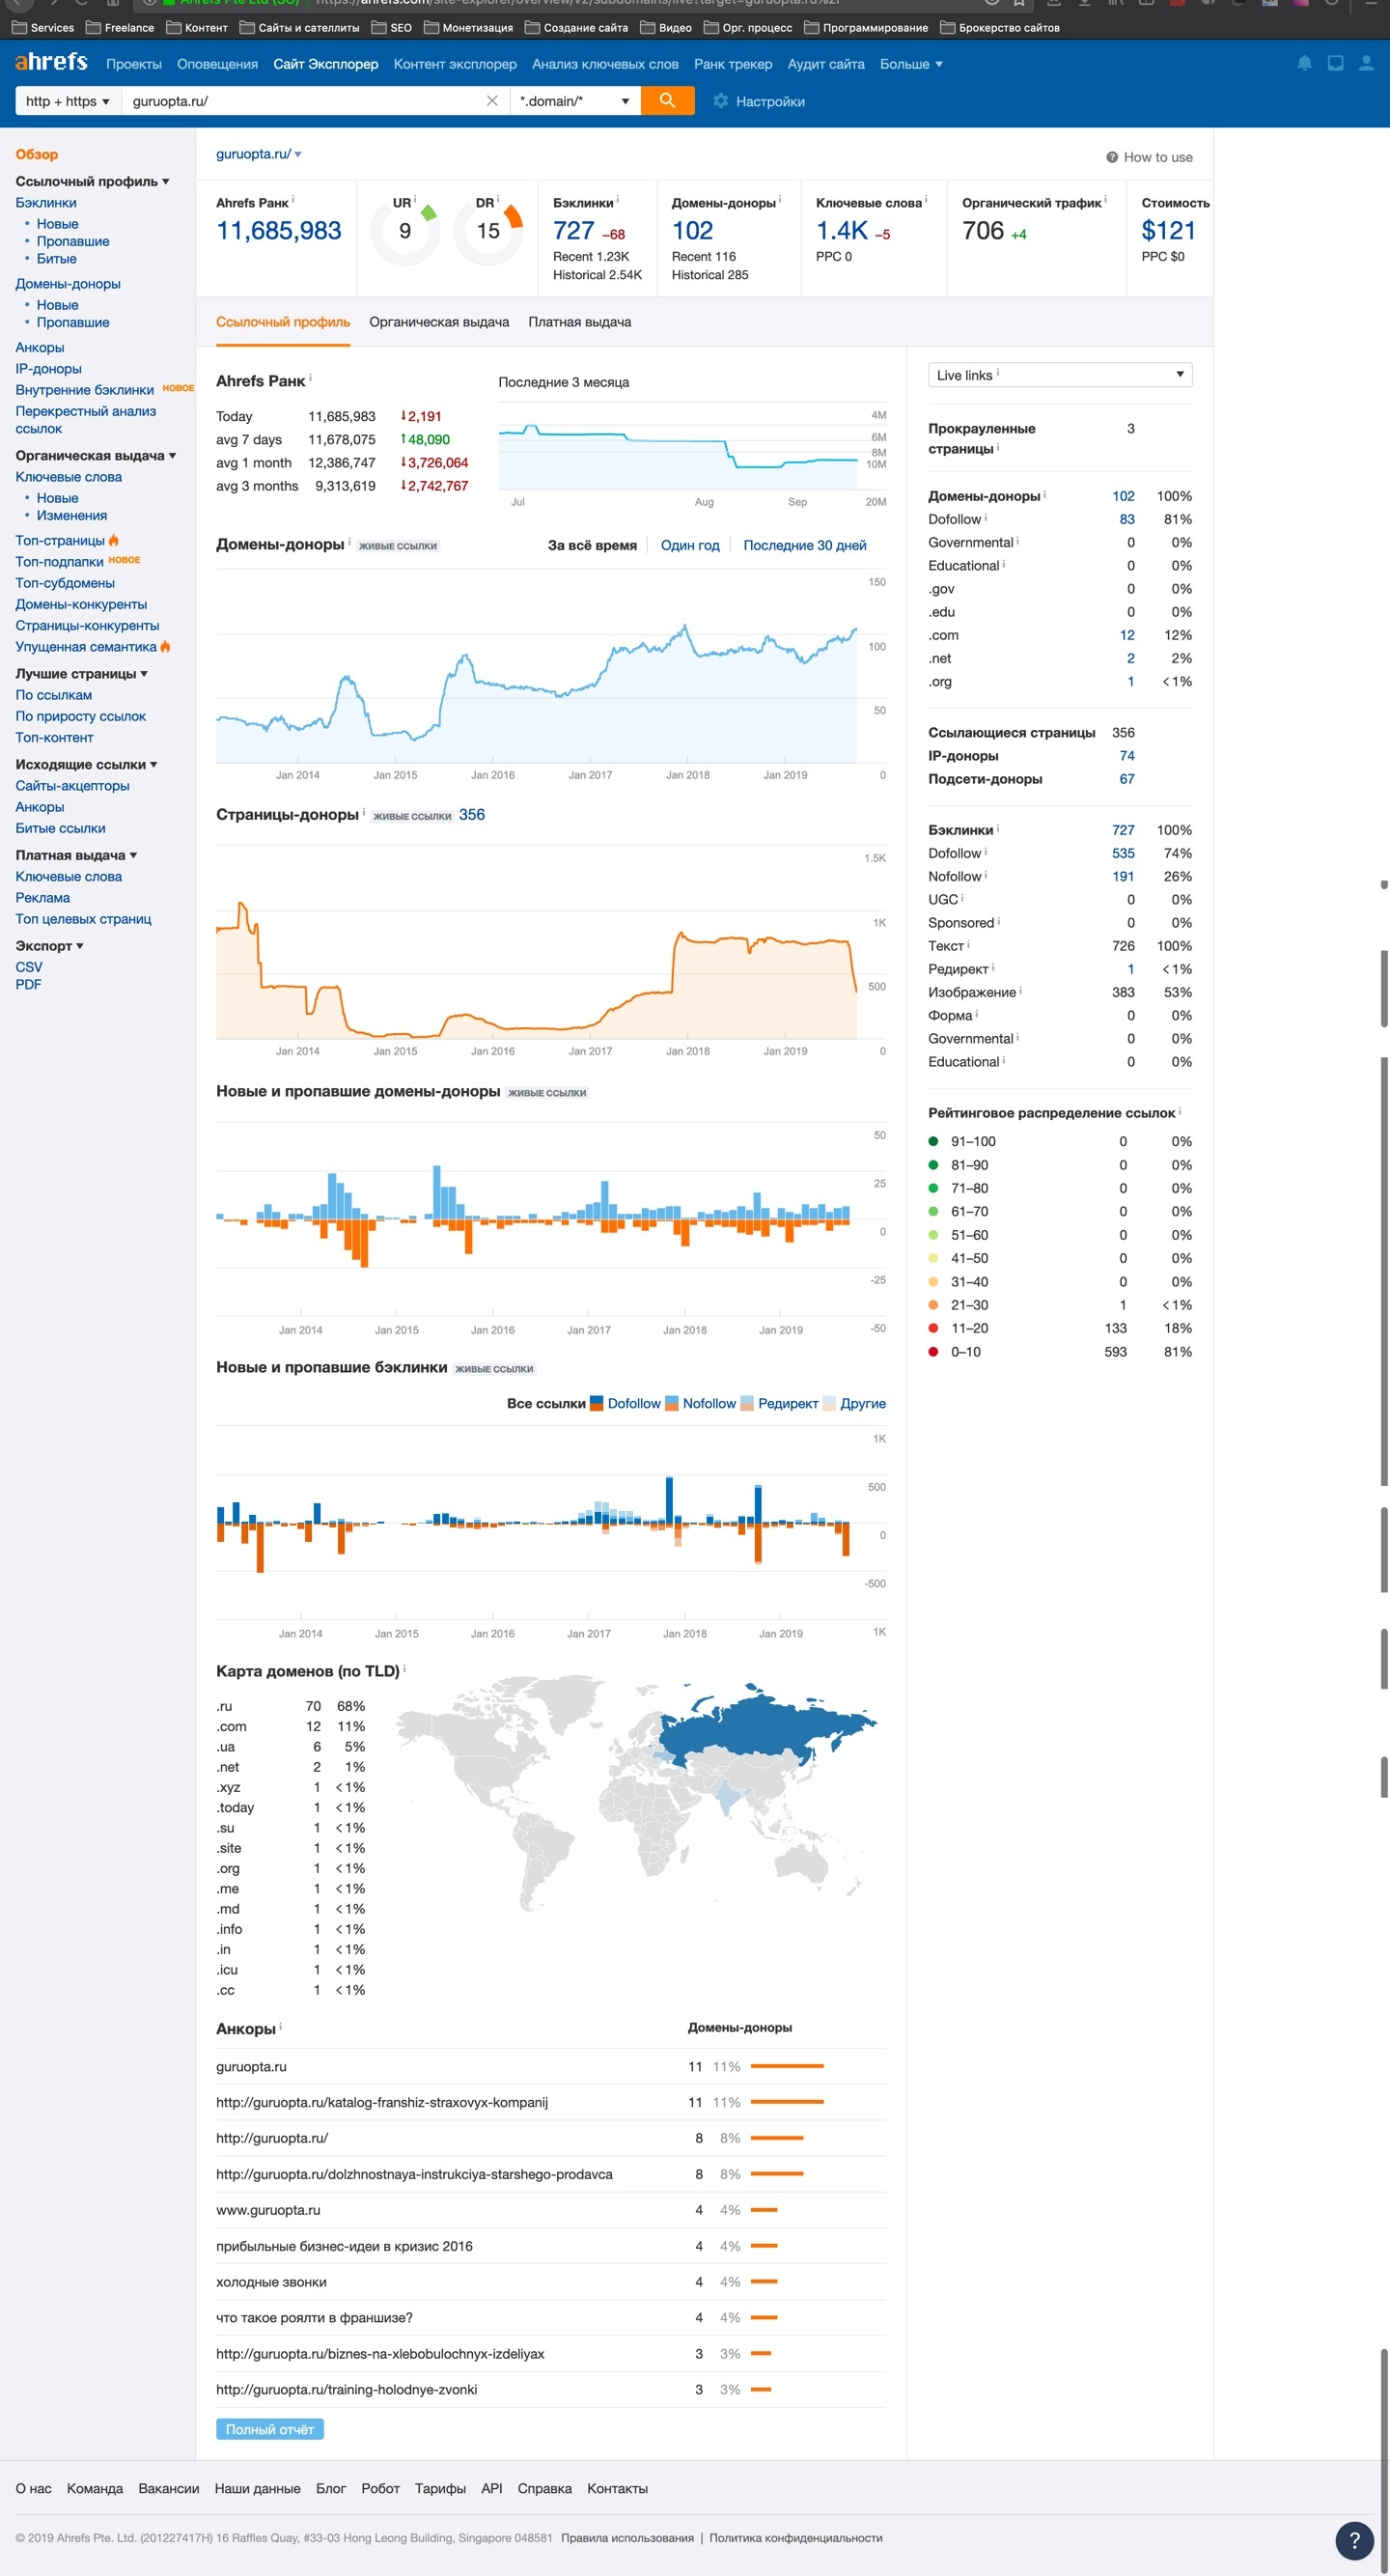Click the gear icon beside Настройки

[720, 101]
